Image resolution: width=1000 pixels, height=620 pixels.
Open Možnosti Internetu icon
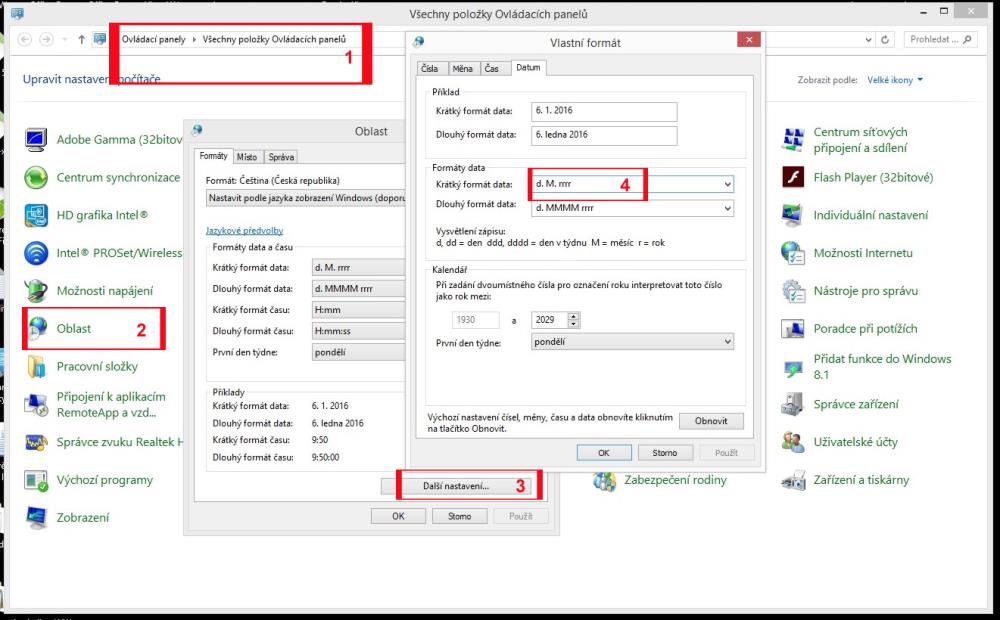tap(793, 253)
